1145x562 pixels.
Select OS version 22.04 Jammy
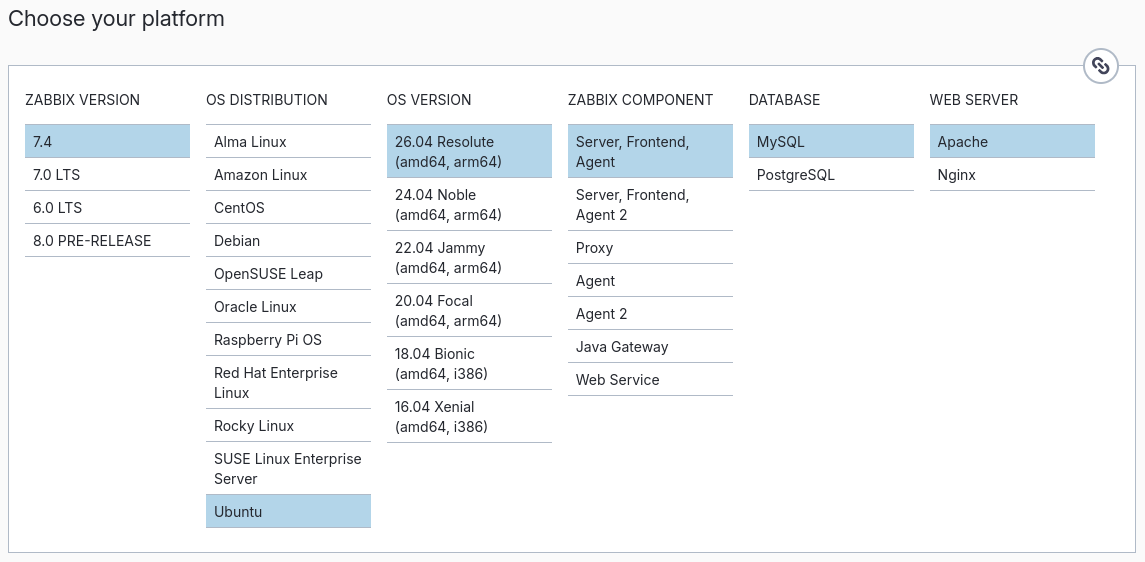470,258
